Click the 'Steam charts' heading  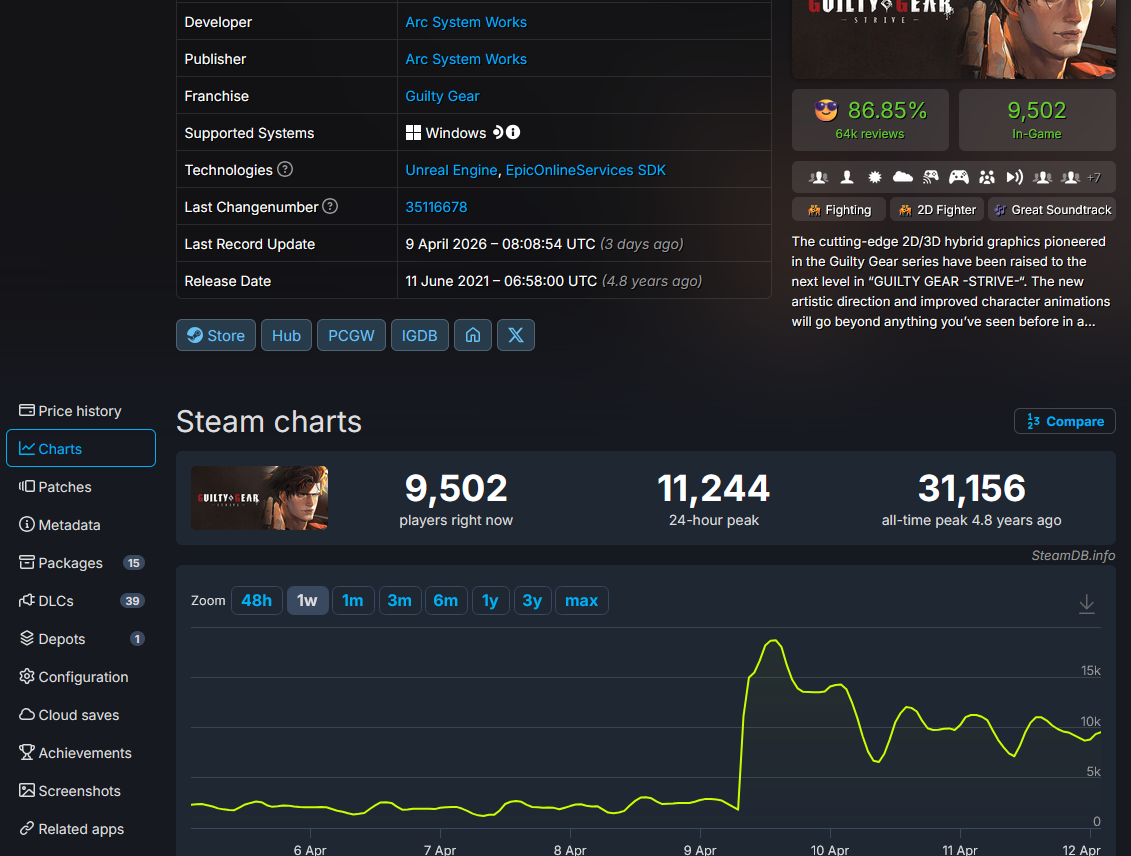tap(268, 422)
